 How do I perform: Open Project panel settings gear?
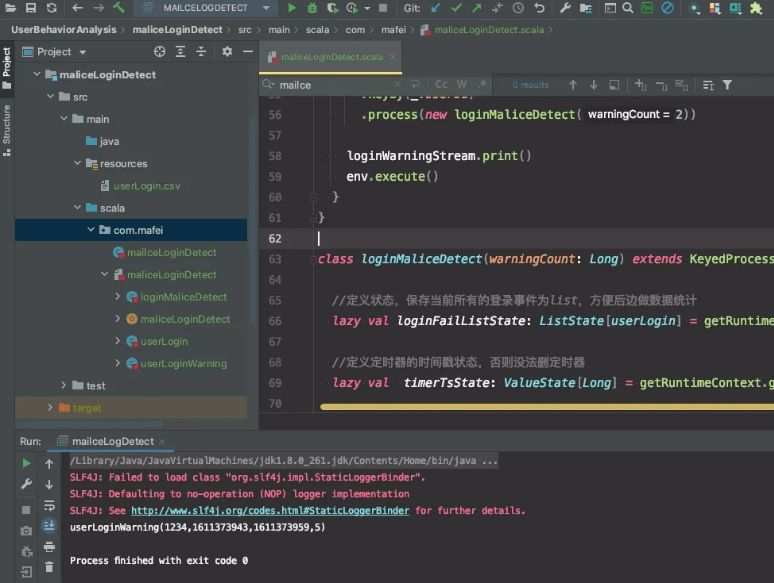pyautogui.click(x=227, y=51)
